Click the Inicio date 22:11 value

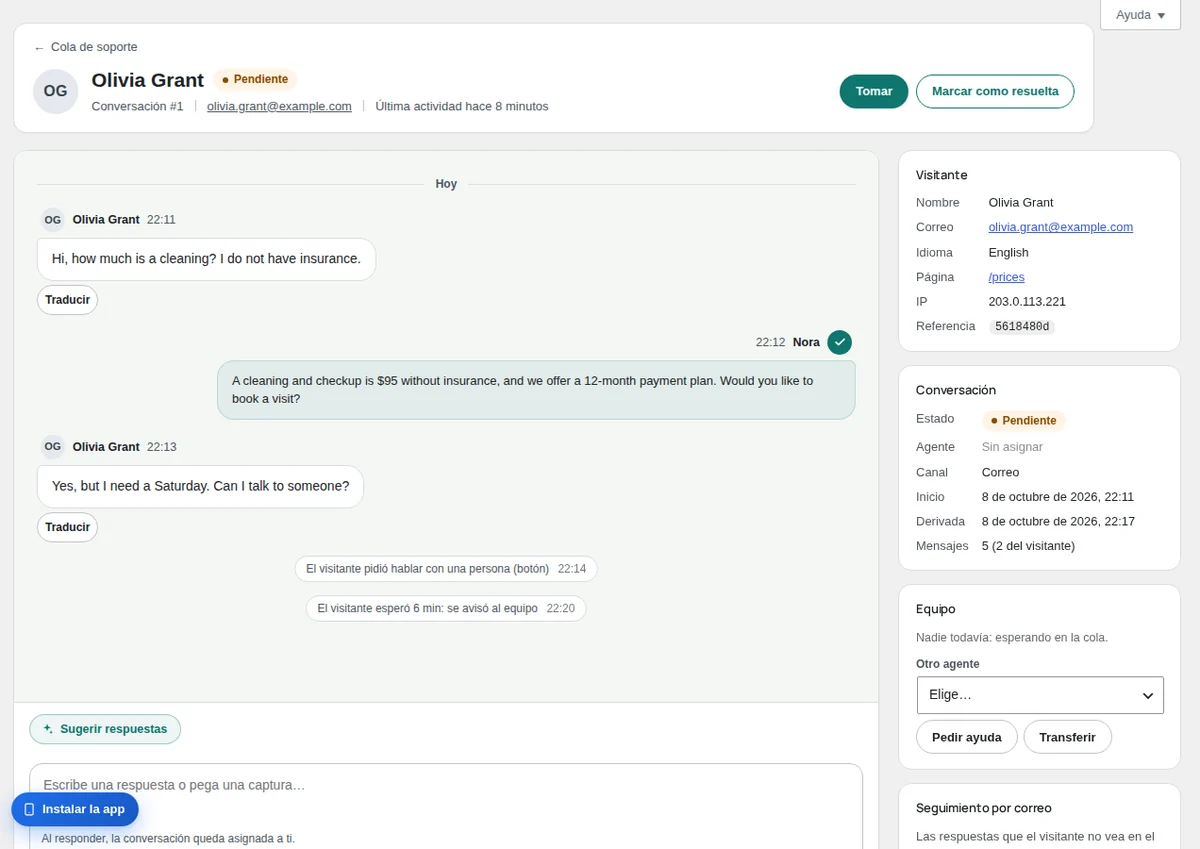pyautogui.click(x=1058, y=497)
